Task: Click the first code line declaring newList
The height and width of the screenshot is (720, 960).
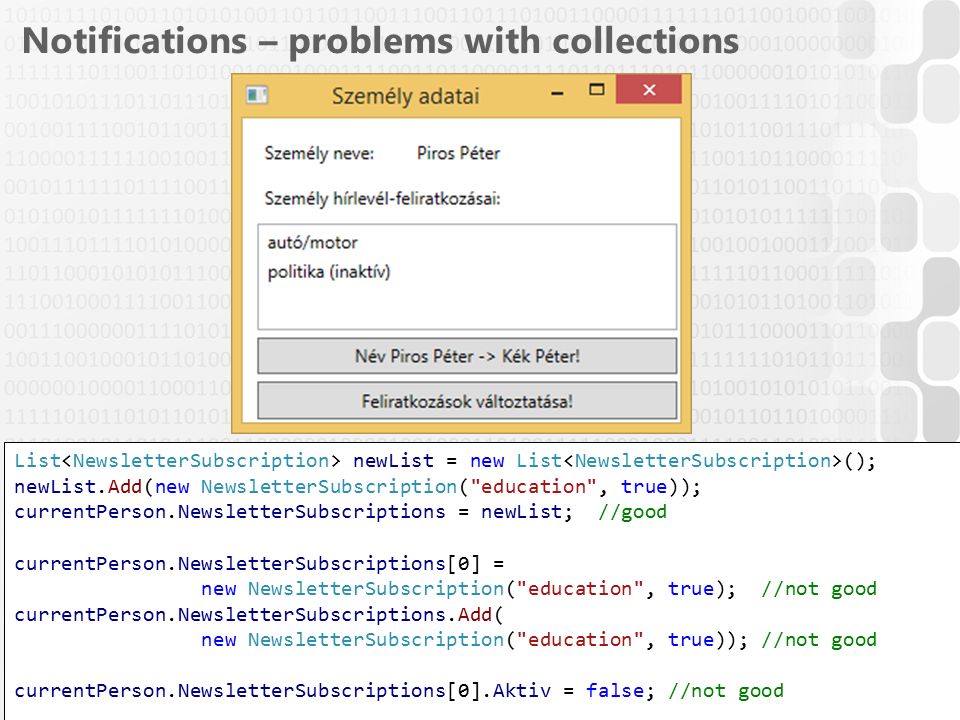Action: [x=445, y=461]
